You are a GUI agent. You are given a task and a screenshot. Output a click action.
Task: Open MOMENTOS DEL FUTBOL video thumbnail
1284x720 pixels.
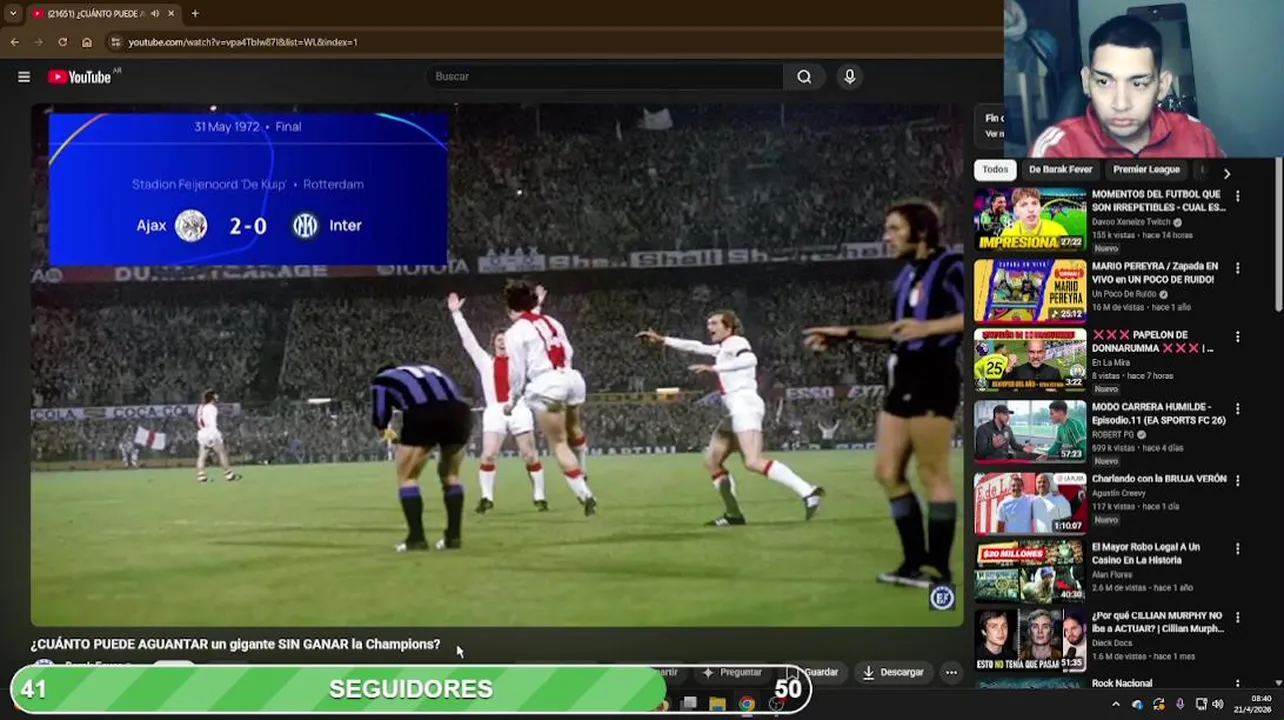1030,220
